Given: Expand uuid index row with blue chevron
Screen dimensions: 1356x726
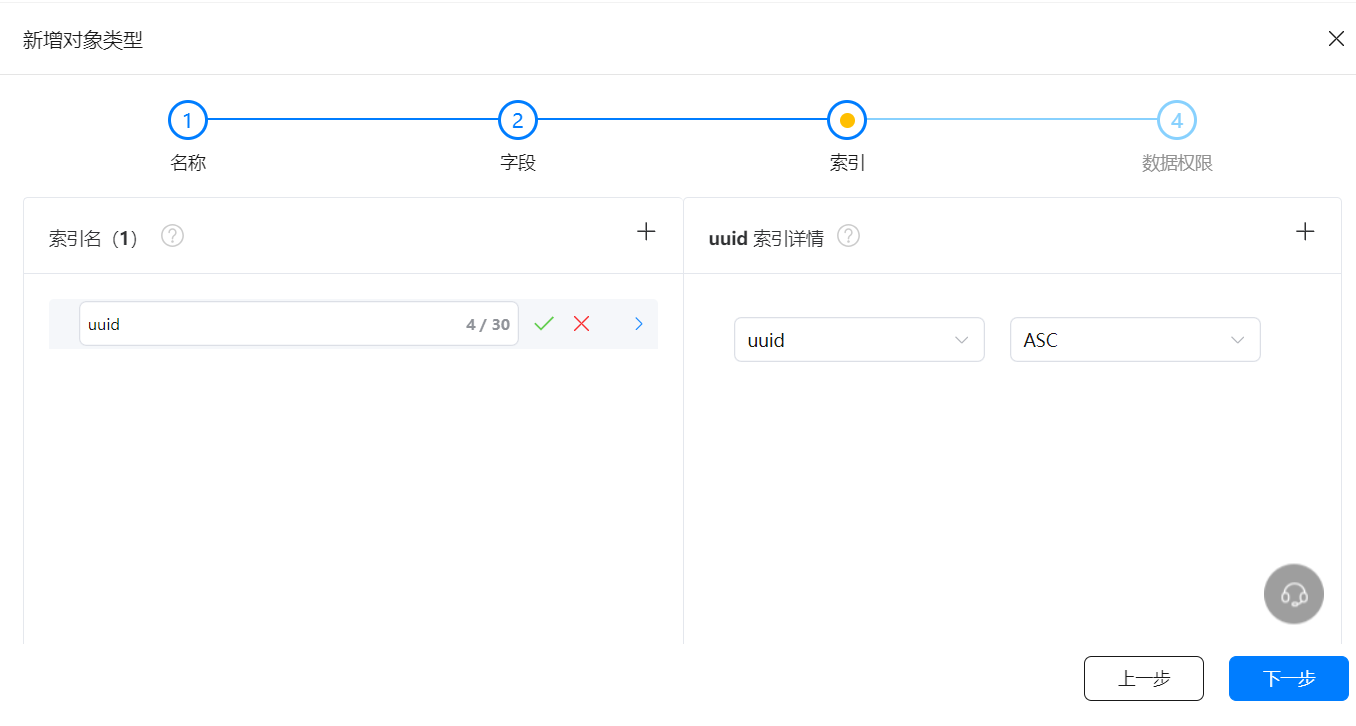Looking at the screenshot, I should point(639,324).
